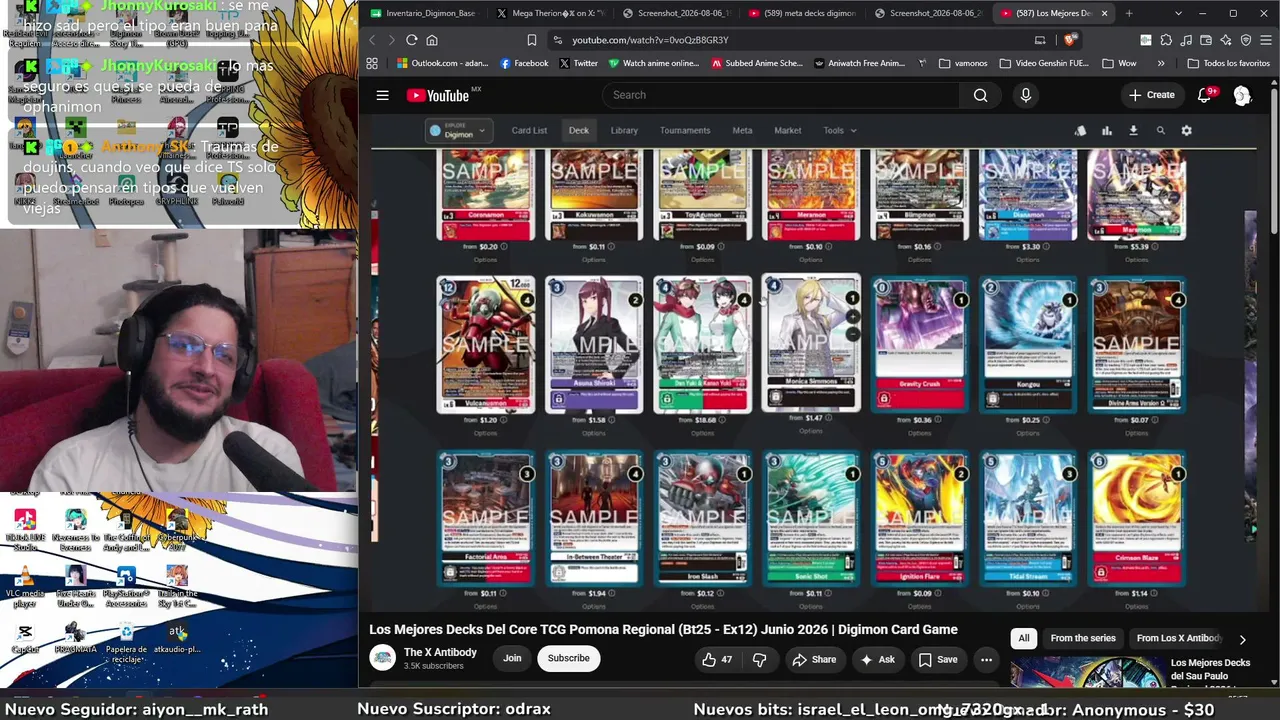This screenshot has height=720, width=1280.
Task: Click the deck page search icon
Action: [x=1160, y=131]
